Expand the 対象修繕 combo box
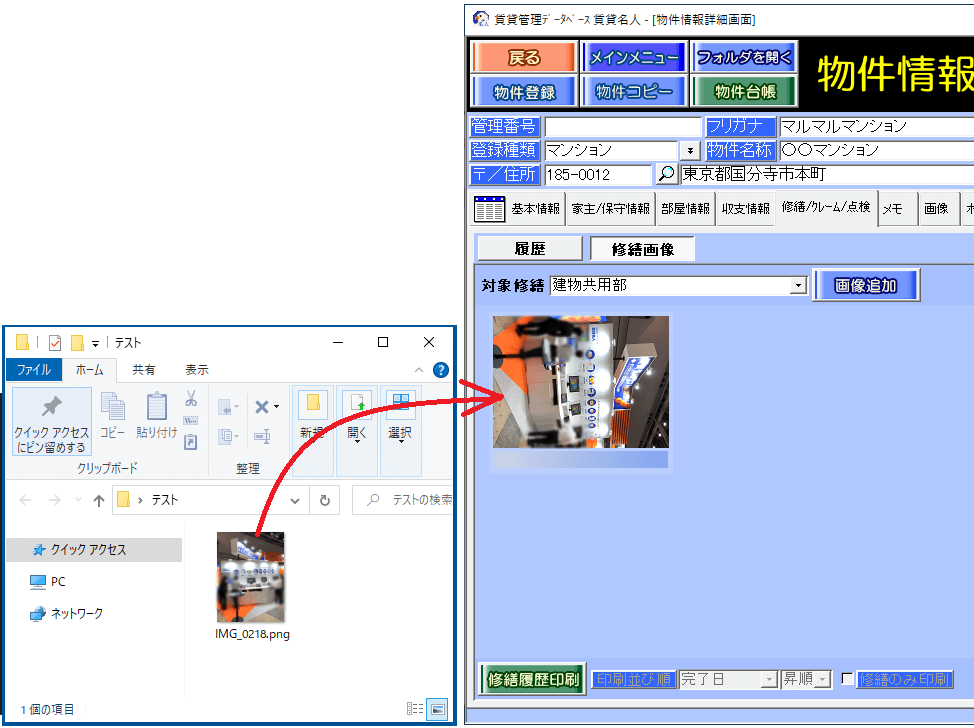974x728 pixels. pos(797,286)
